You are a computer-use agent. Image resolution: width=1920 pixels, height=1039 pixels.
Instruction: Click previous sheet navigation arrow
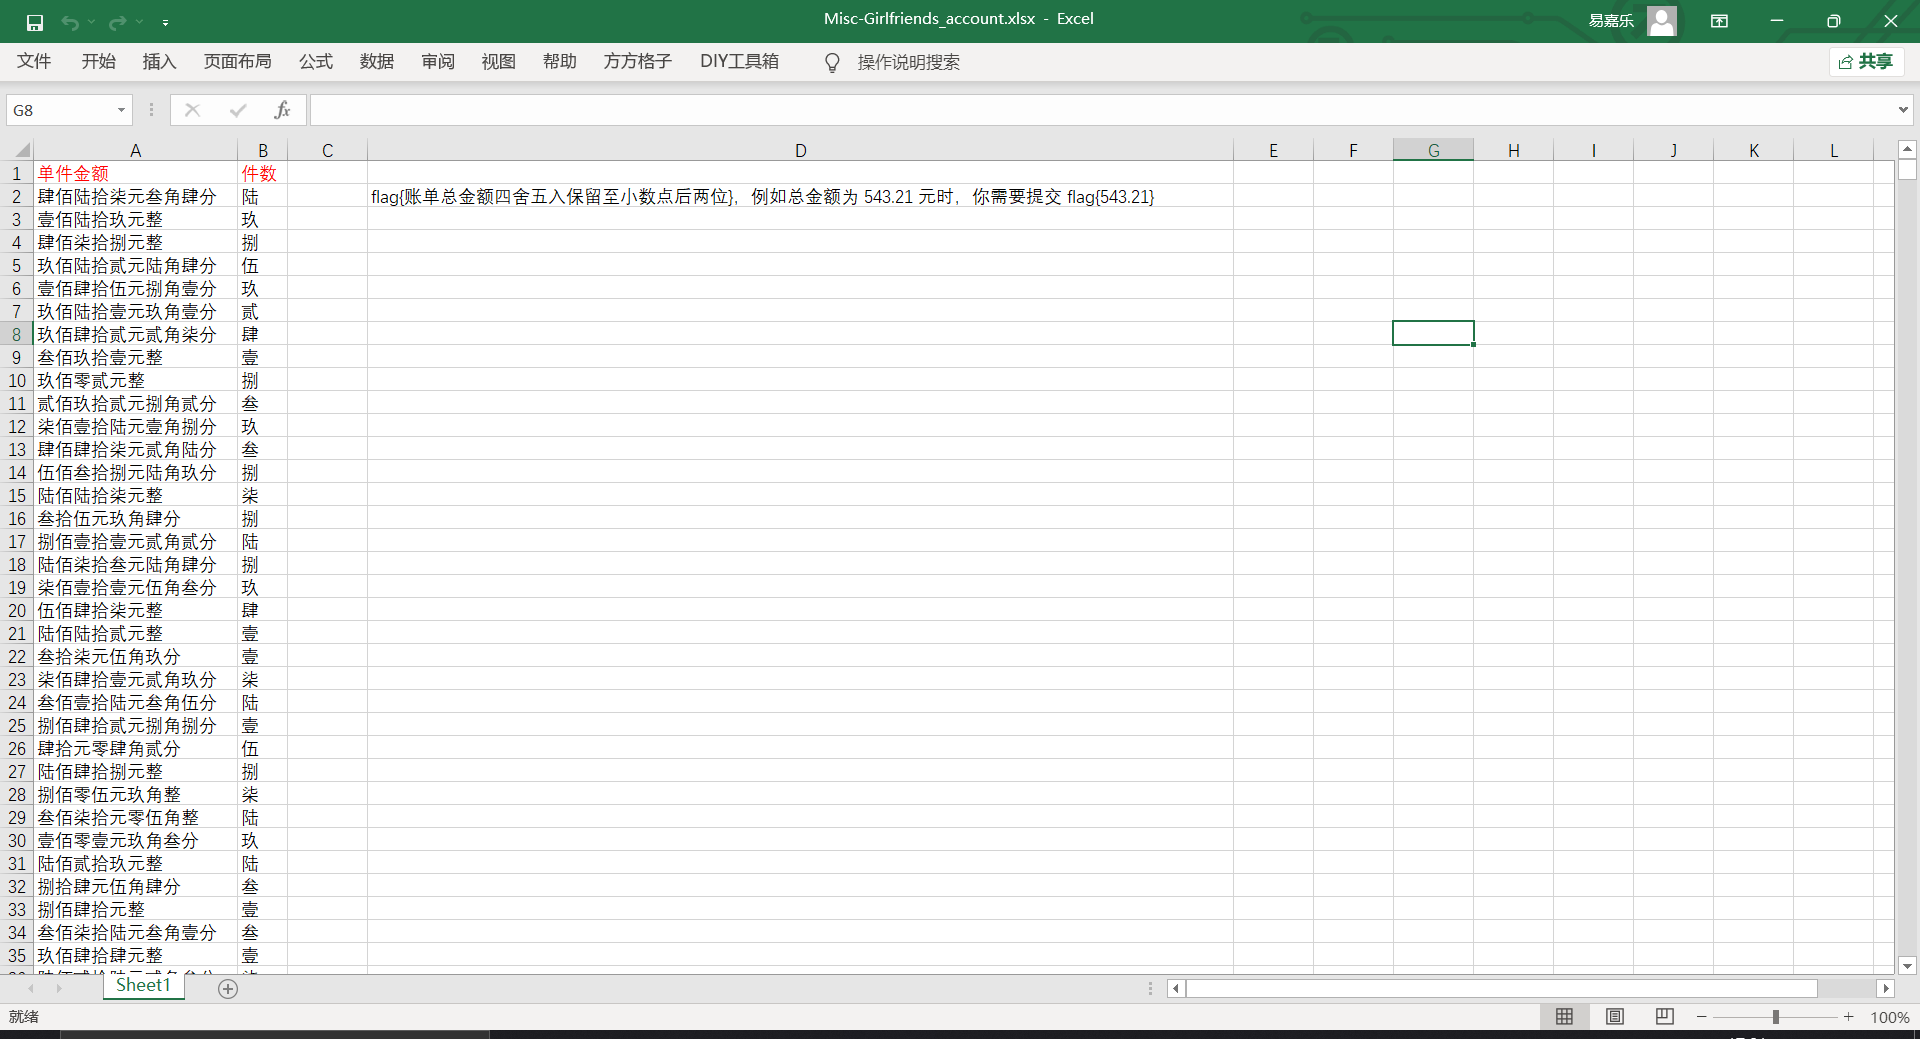point(31,988)
